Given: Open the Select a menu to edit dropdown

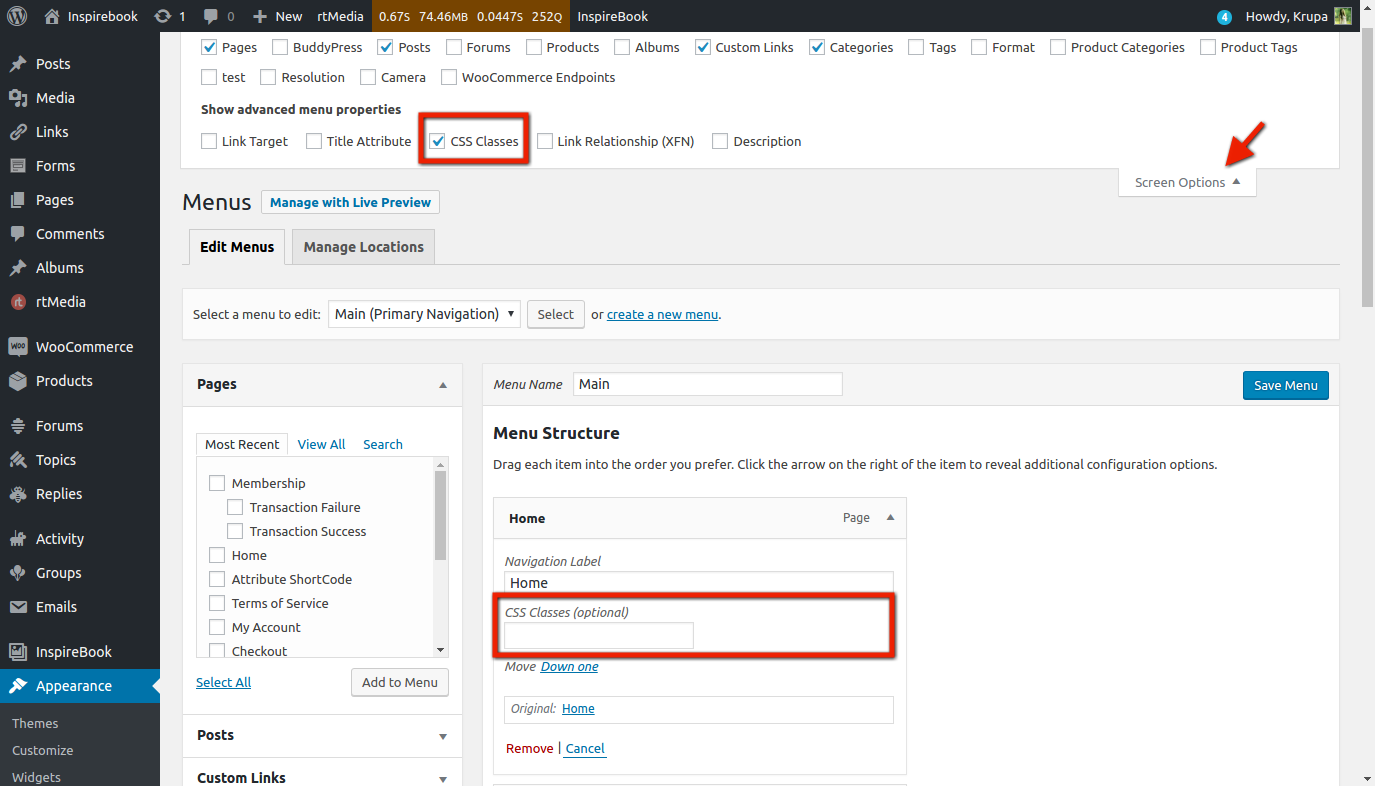Looking at the screenshot, I should point(424,314).
